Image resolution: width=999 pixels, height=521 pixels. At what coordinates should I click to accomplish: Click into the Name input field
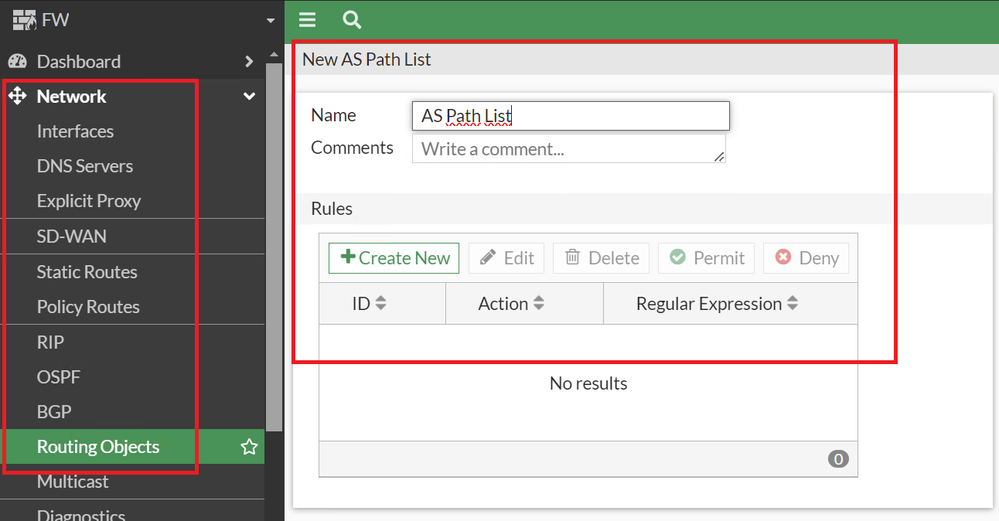tap(571, 116)
